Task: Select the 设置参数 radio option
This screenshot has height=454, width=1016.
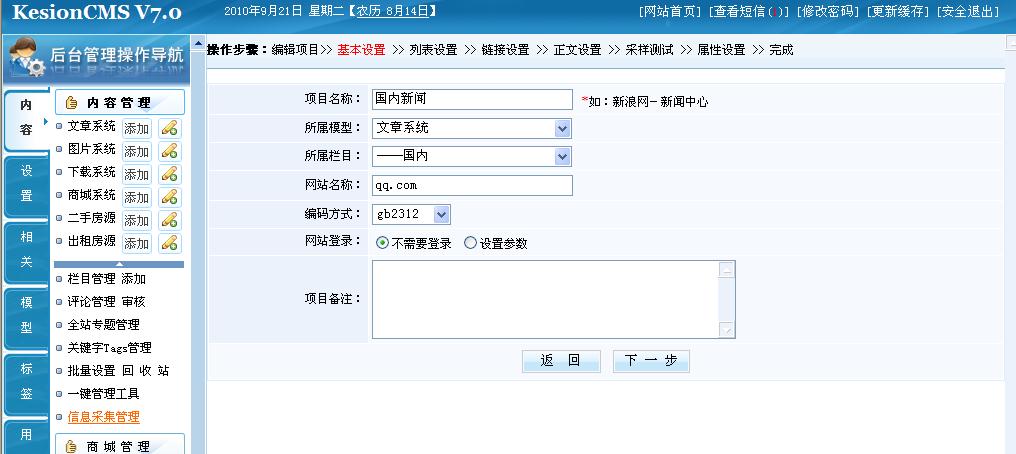Action: point(470,243)
